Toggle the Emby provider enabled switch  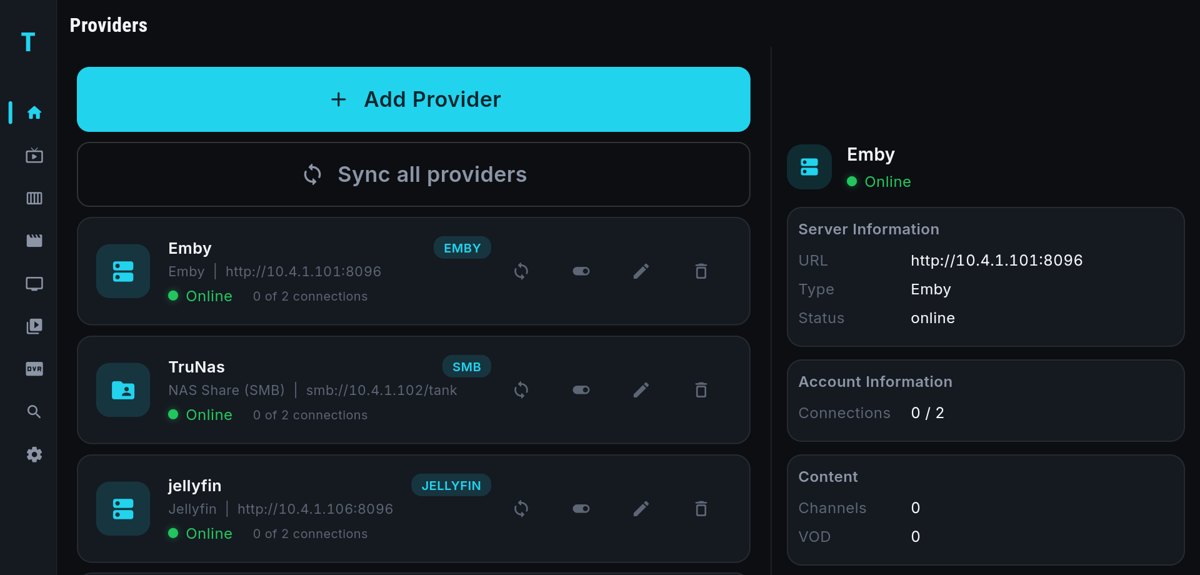pyautogui.click(x=581, y=271)
